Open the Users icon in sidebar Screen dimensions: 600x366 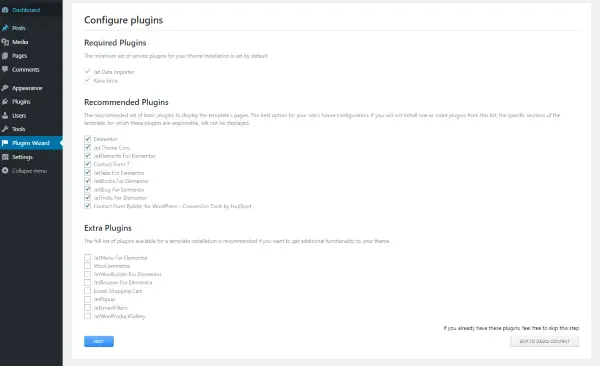[x=5, y=116]
